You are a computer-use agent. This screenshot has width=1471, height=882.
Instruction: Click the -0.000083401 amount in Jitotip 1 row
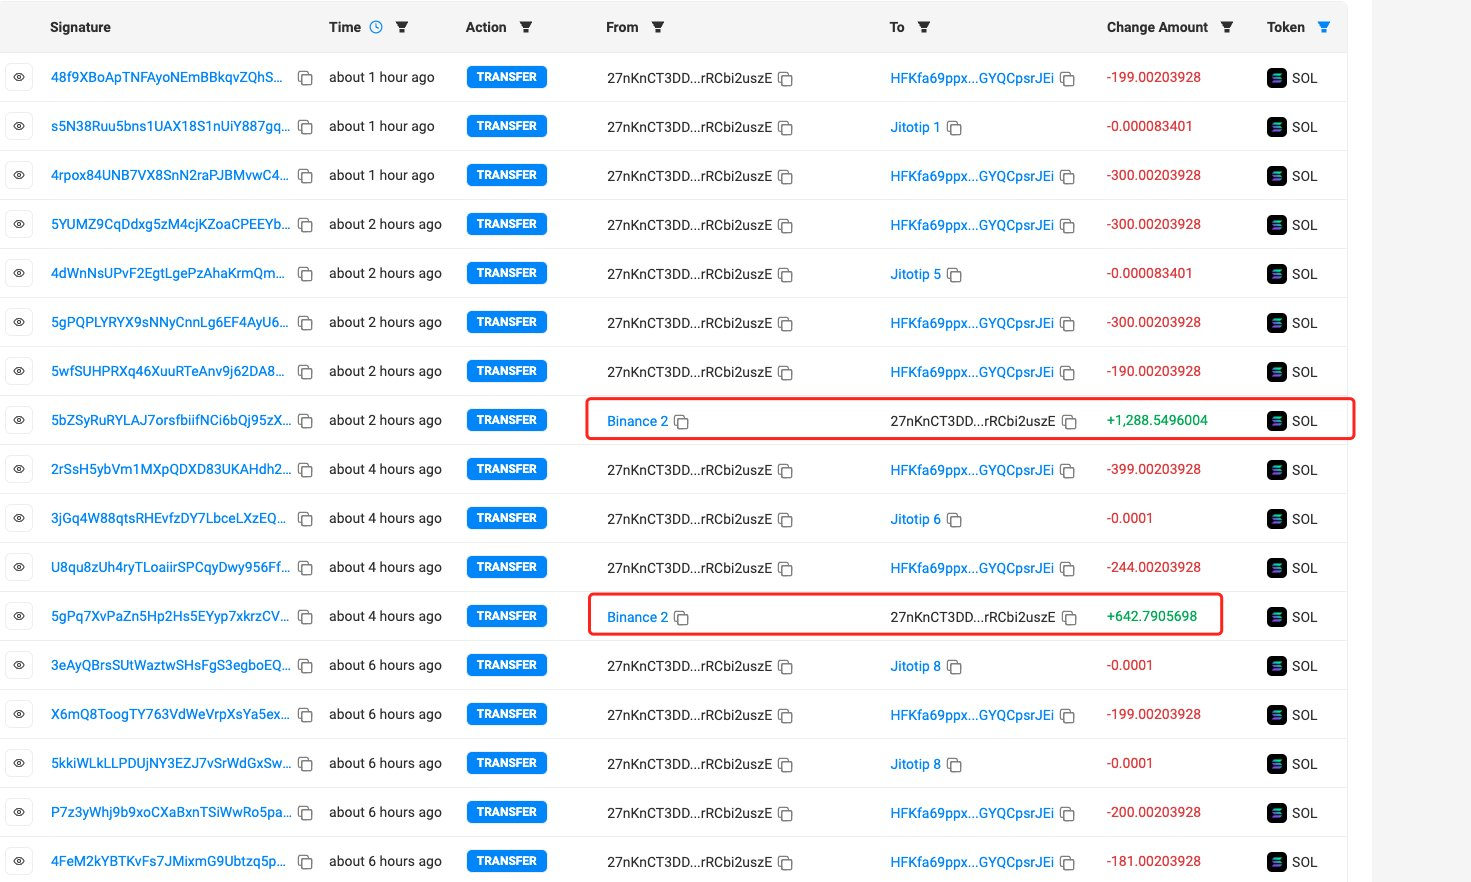tap(1150, 126)
